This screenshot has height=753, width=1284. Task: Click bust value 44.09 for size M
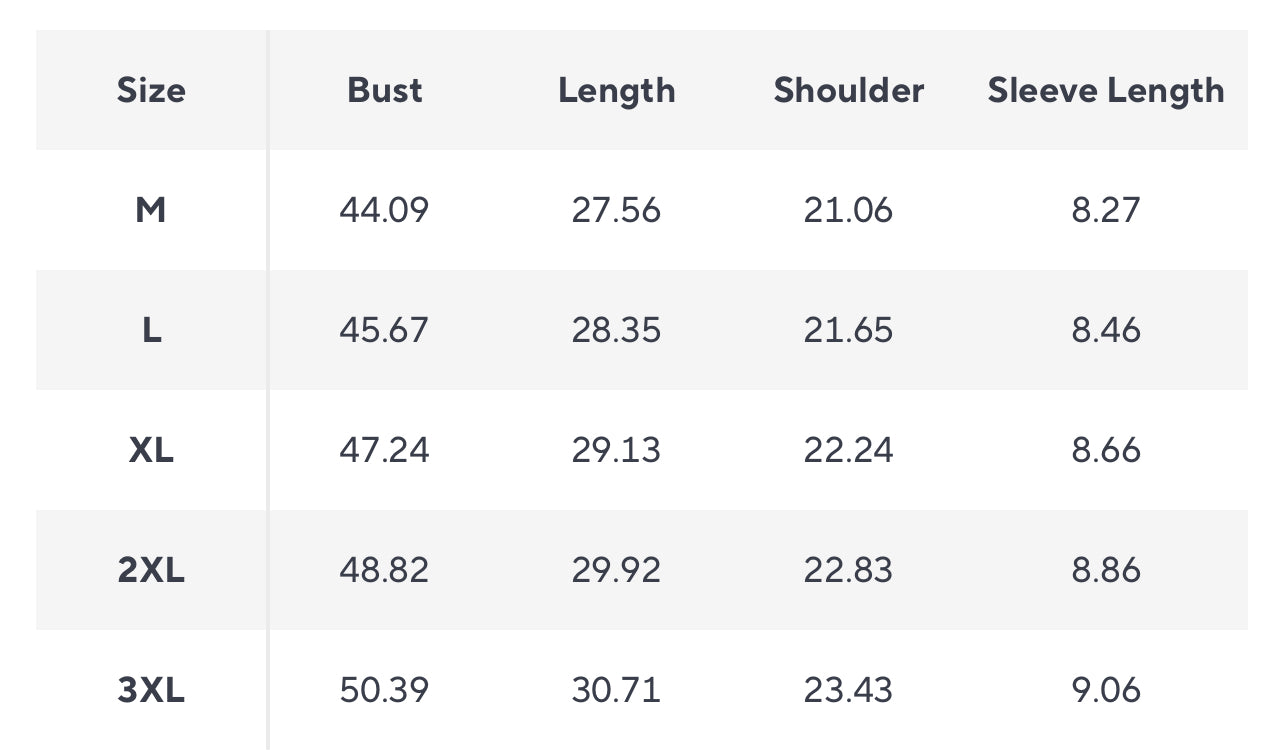coord(384,210)
